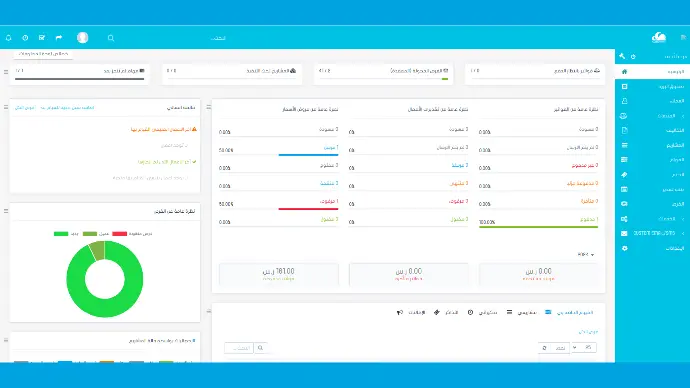Viewport: 690px width, 388px height.
Task: Open the to-do checklist icon in the top bar
Action: tap(42, 38)
